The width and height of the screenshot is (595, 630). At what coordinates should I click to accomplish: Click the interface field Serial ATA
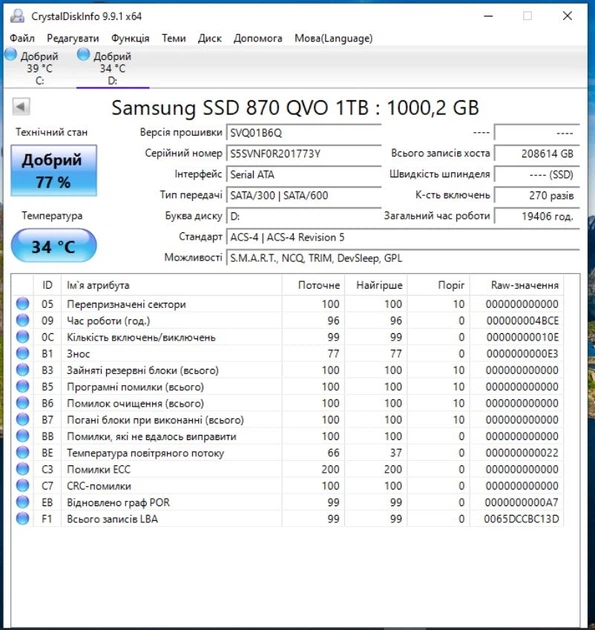pos(304,174)
